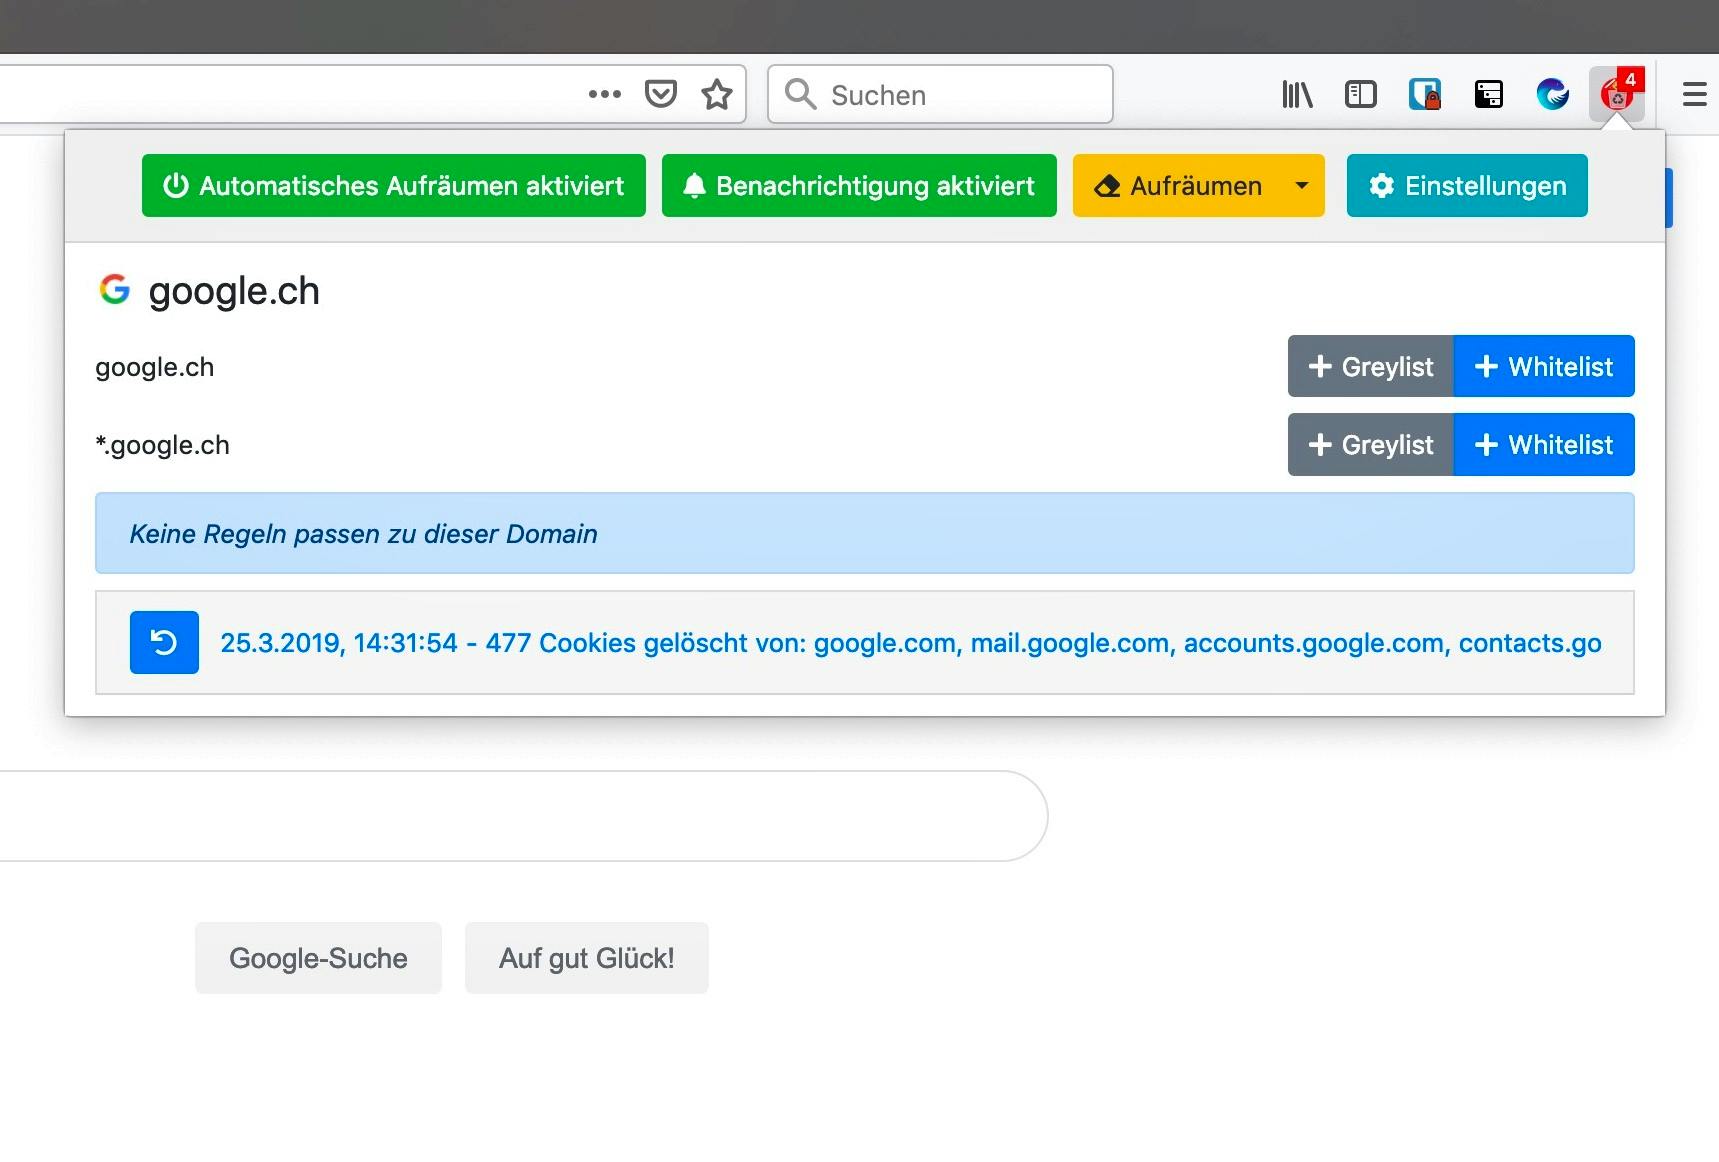Click the Keine Regeln passen notice
Viewport: 1719px width, 1162px height.
865,533
